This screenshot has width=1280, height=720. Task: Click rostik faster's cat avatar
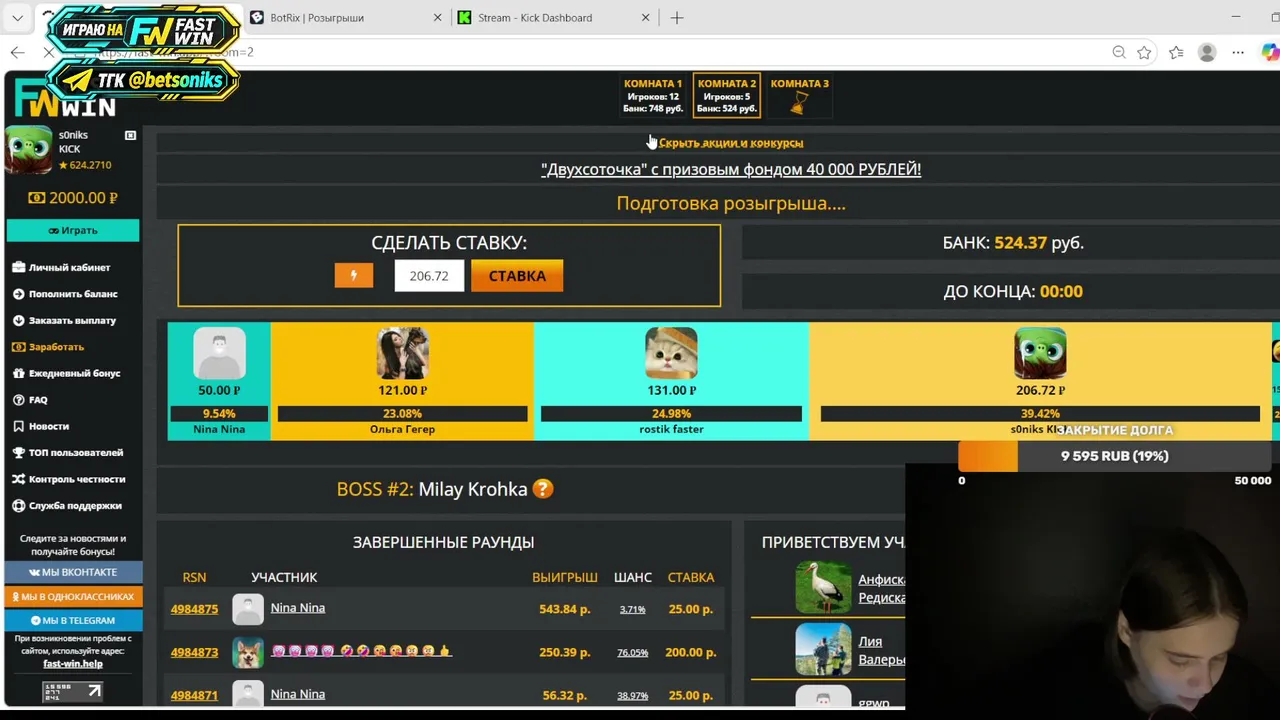coord(671,353)
